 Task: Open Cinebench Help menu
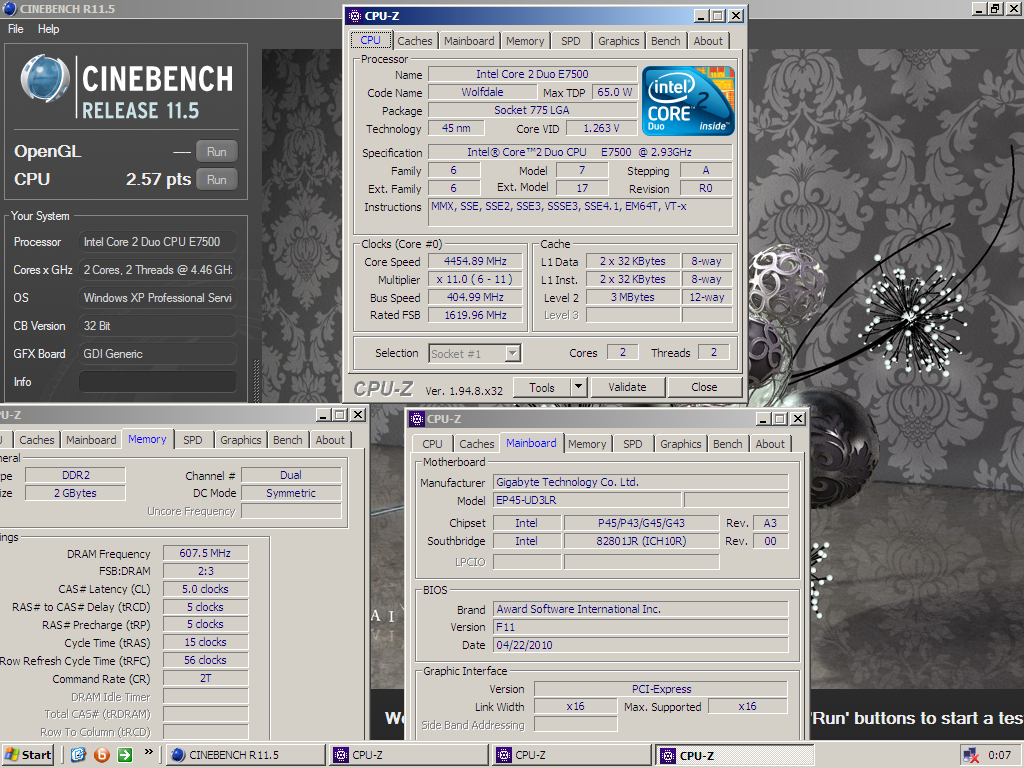48,29
